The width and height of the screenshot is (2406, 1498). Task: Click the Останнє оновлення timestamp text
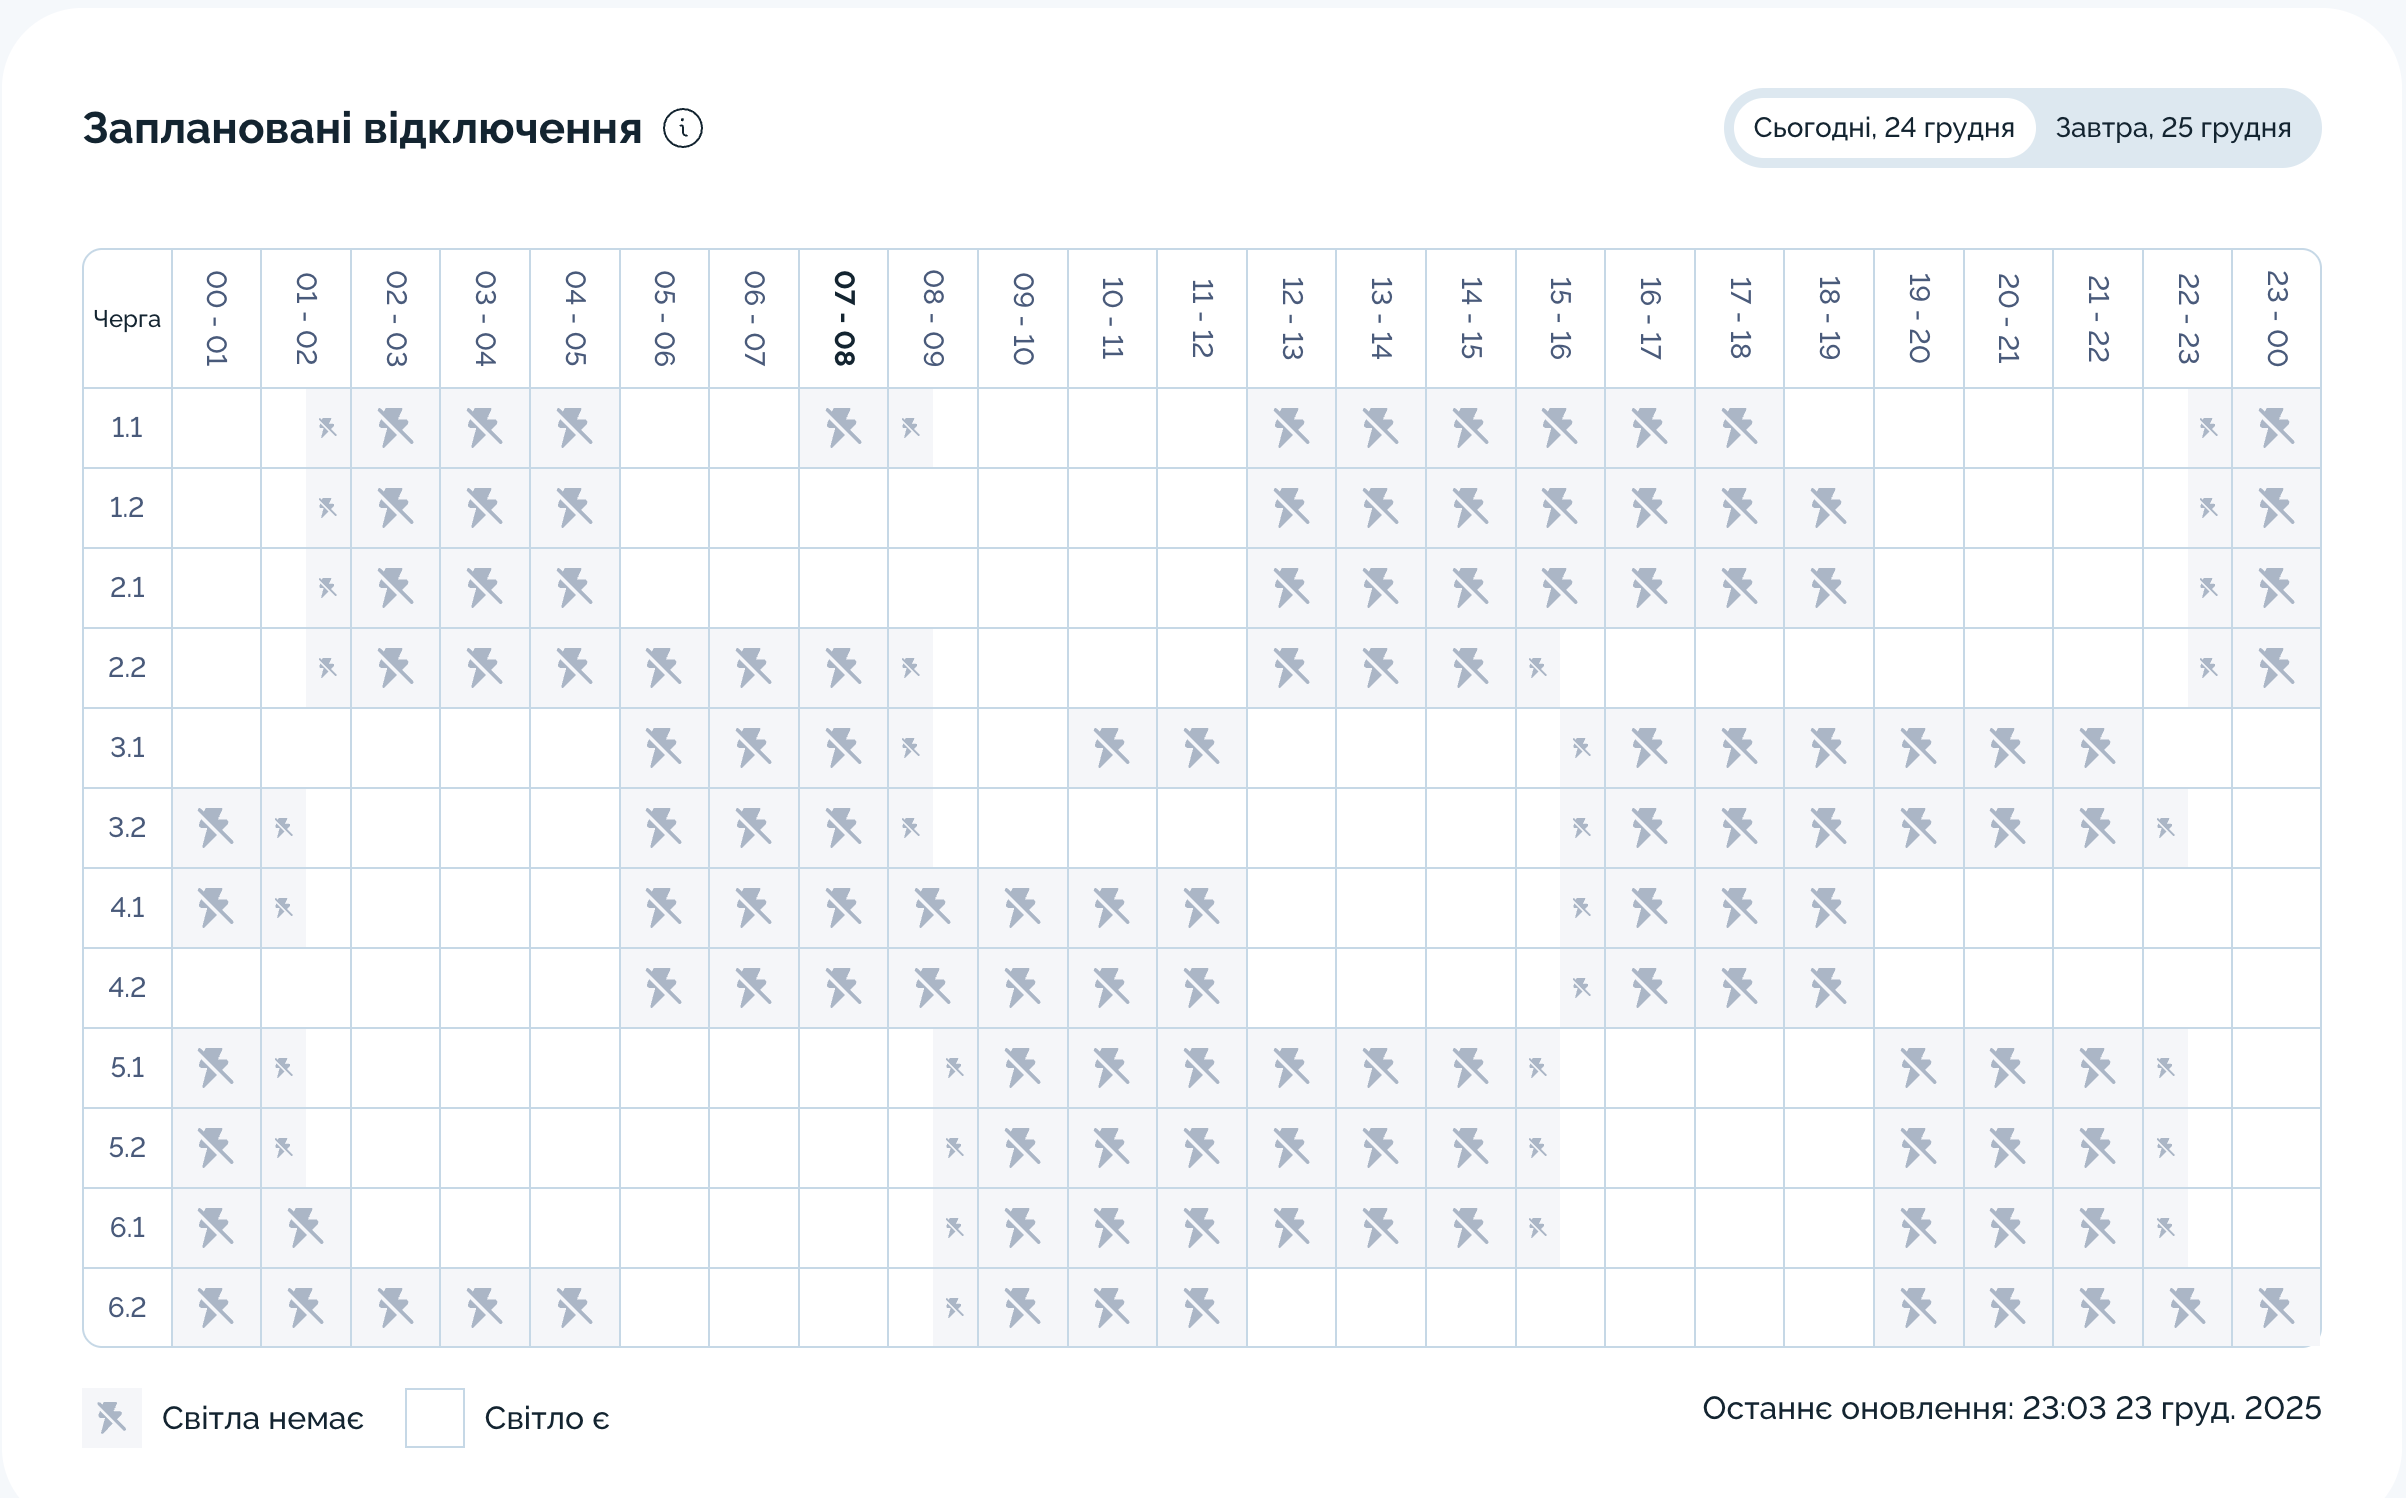(2010, 1408)
